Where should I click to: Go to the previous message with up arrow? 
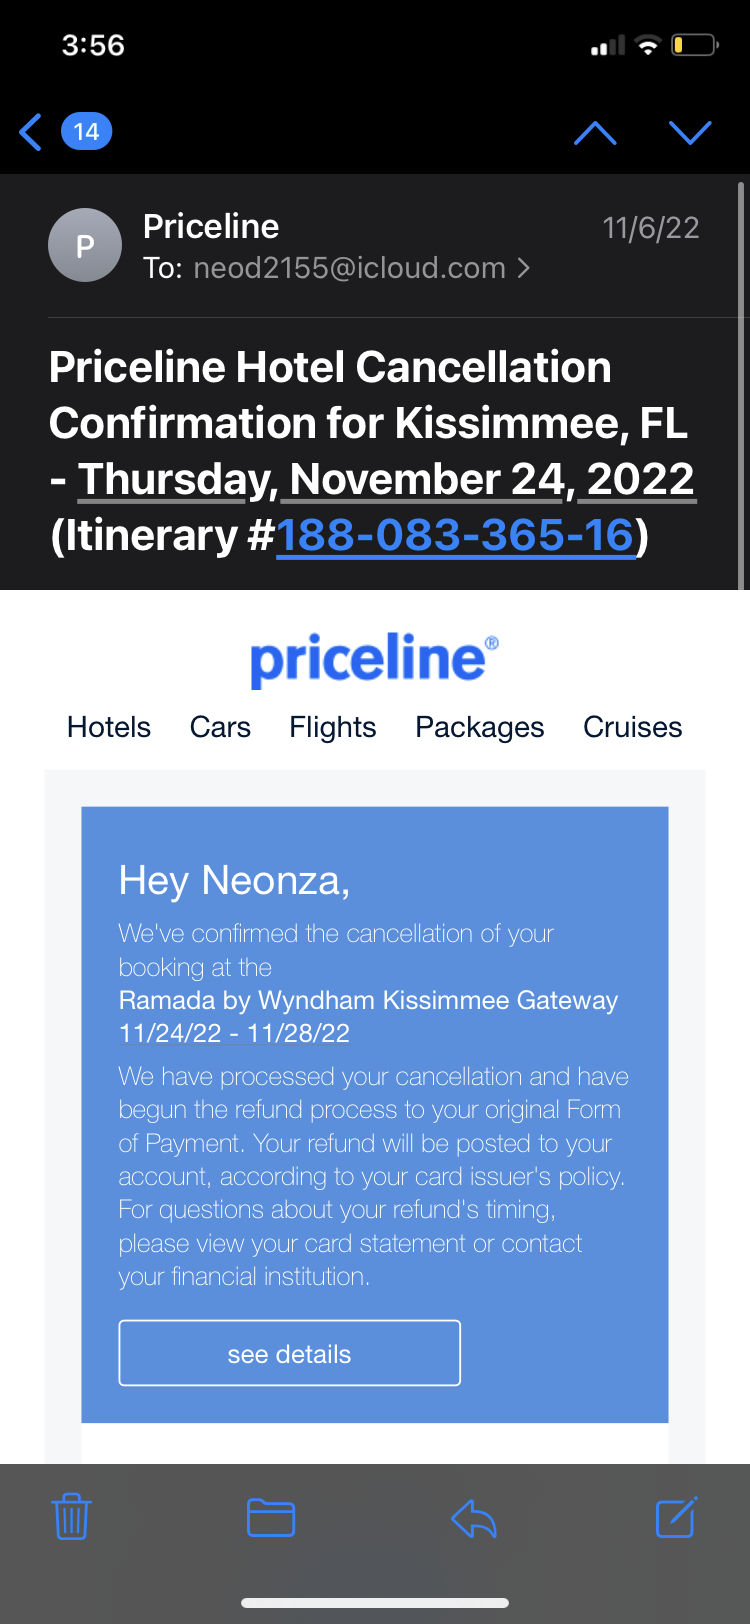(x=595, y=132)
